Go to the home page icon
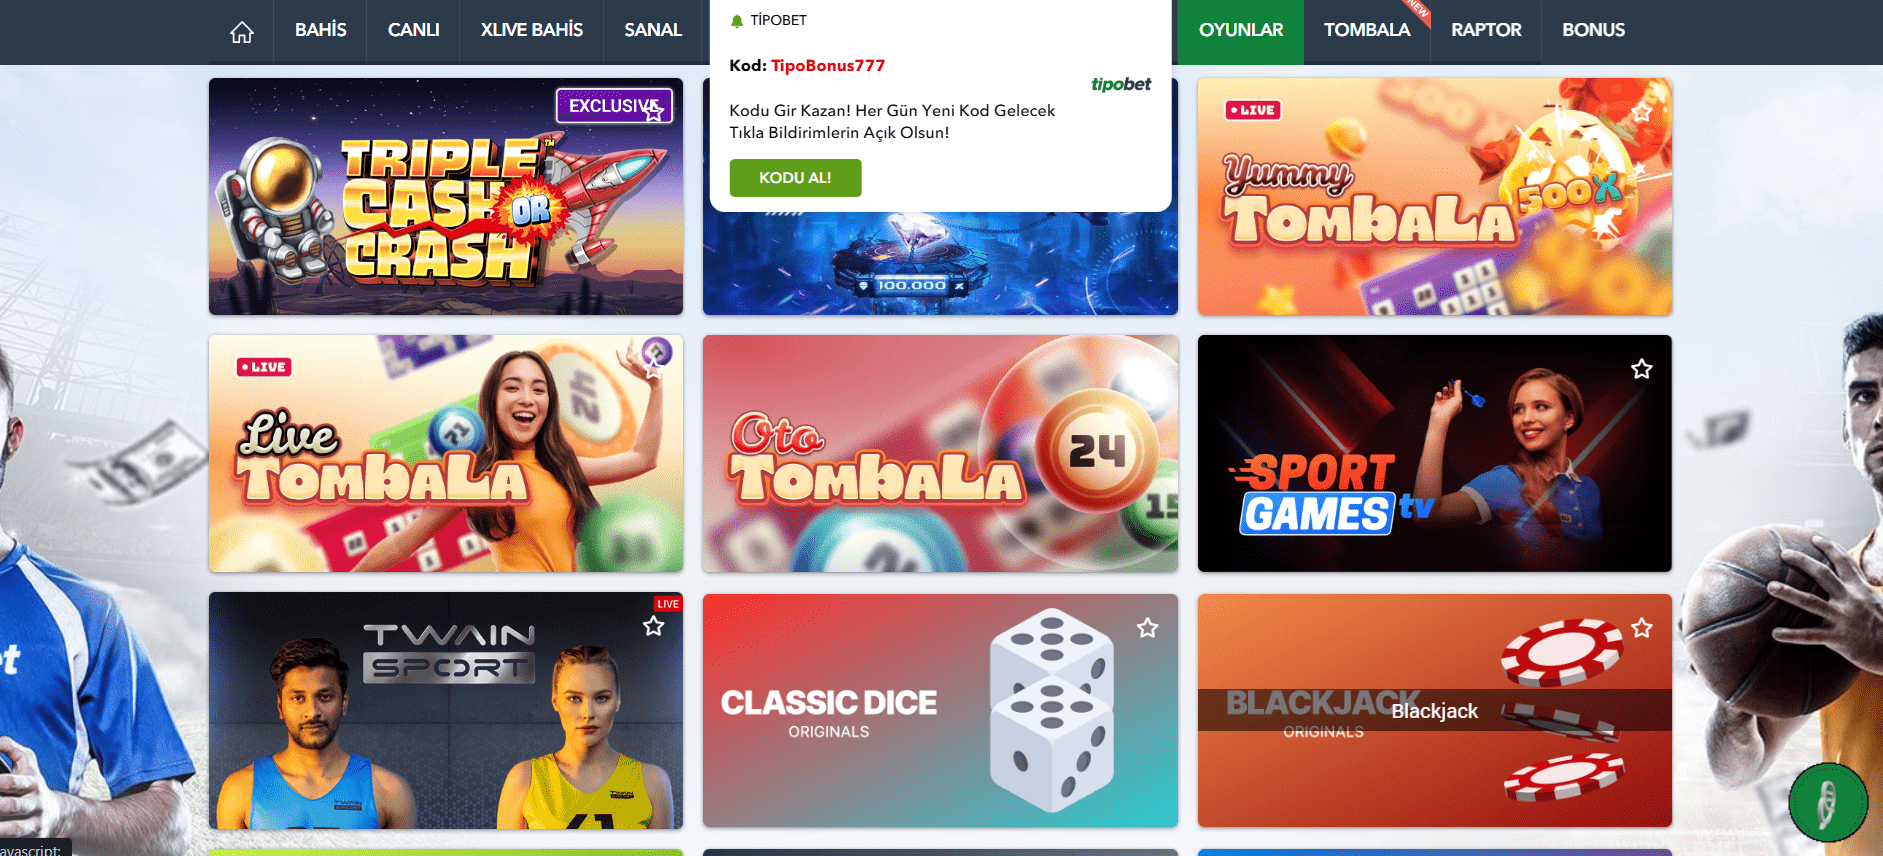 click(x=241, y=32)
